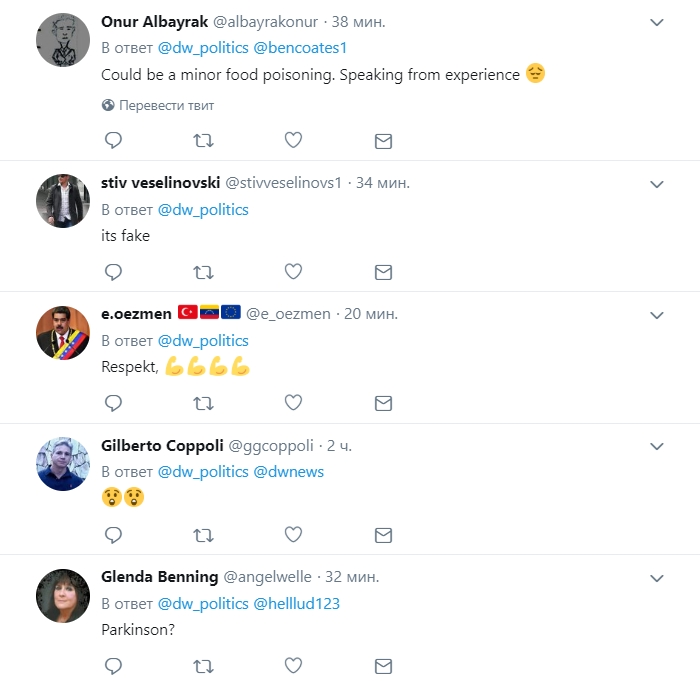This screenshot has width=700, height=681.
Task: Send stiv veselinovski's tweet via direct message
Action: coord(383,272)
